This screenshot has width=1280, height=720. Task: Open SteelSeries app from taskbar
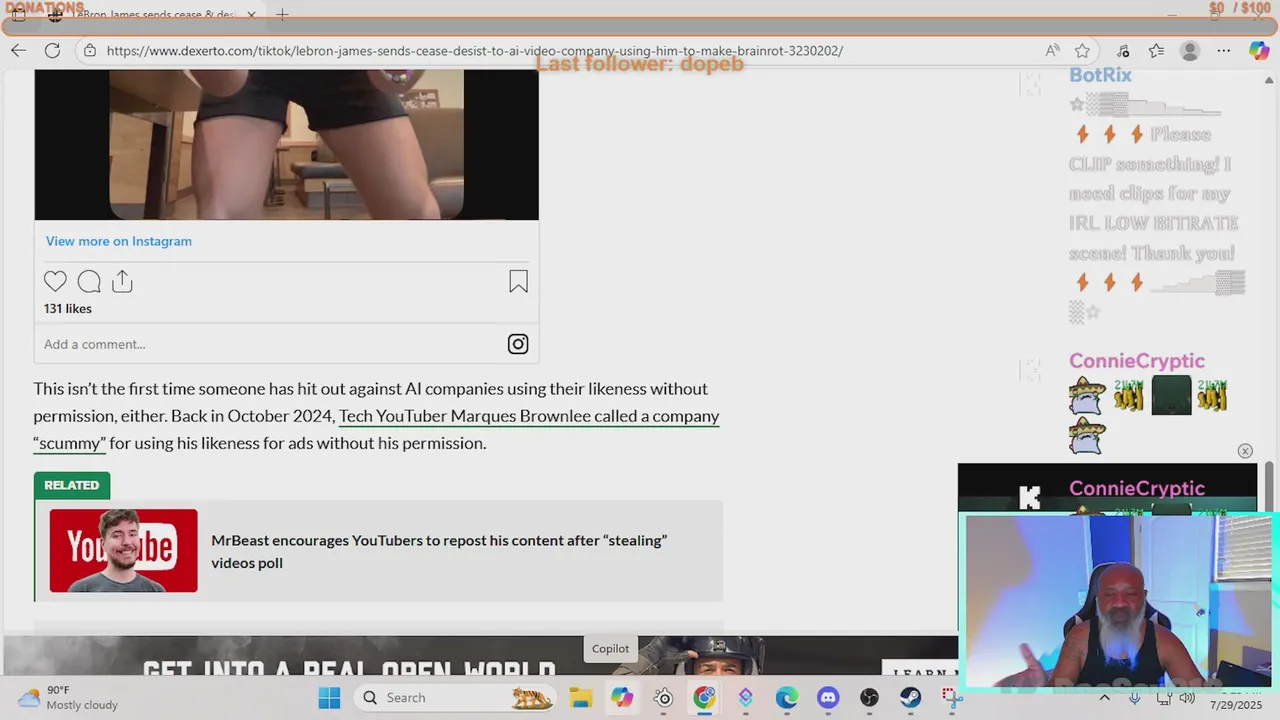tap(663, 698)
